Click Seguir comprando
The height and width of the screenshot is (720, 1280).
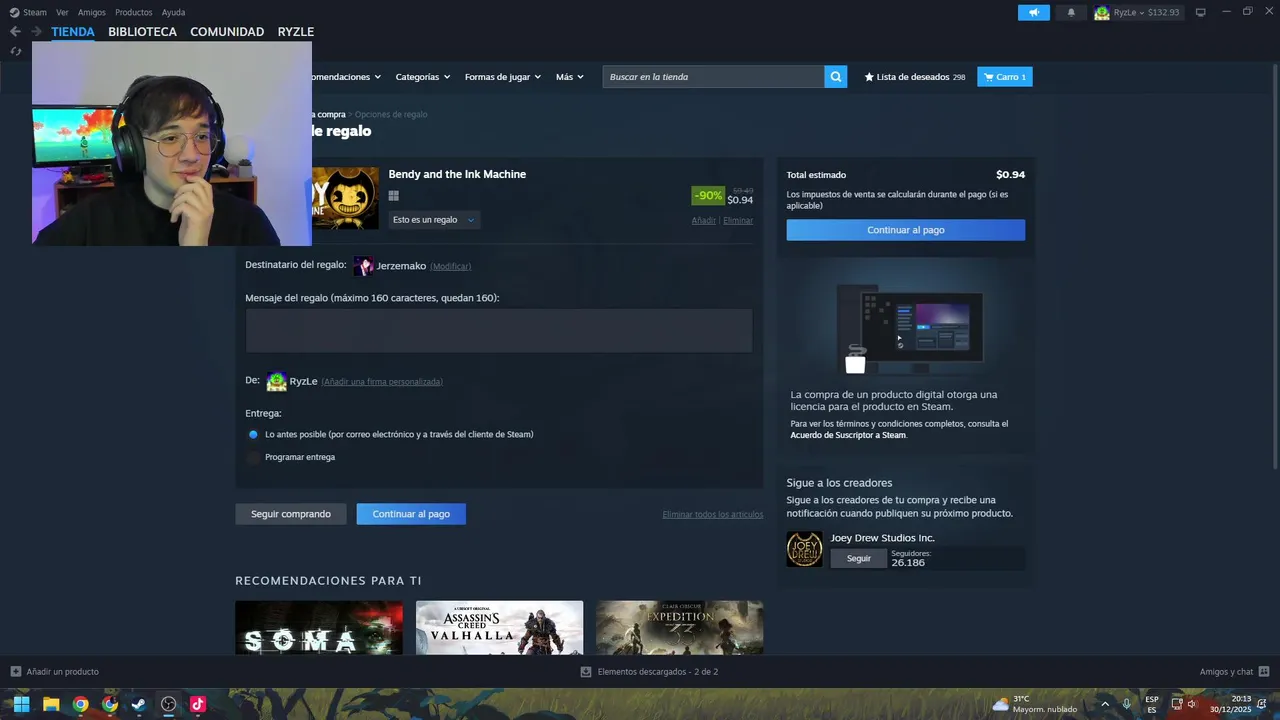(291, 514)
